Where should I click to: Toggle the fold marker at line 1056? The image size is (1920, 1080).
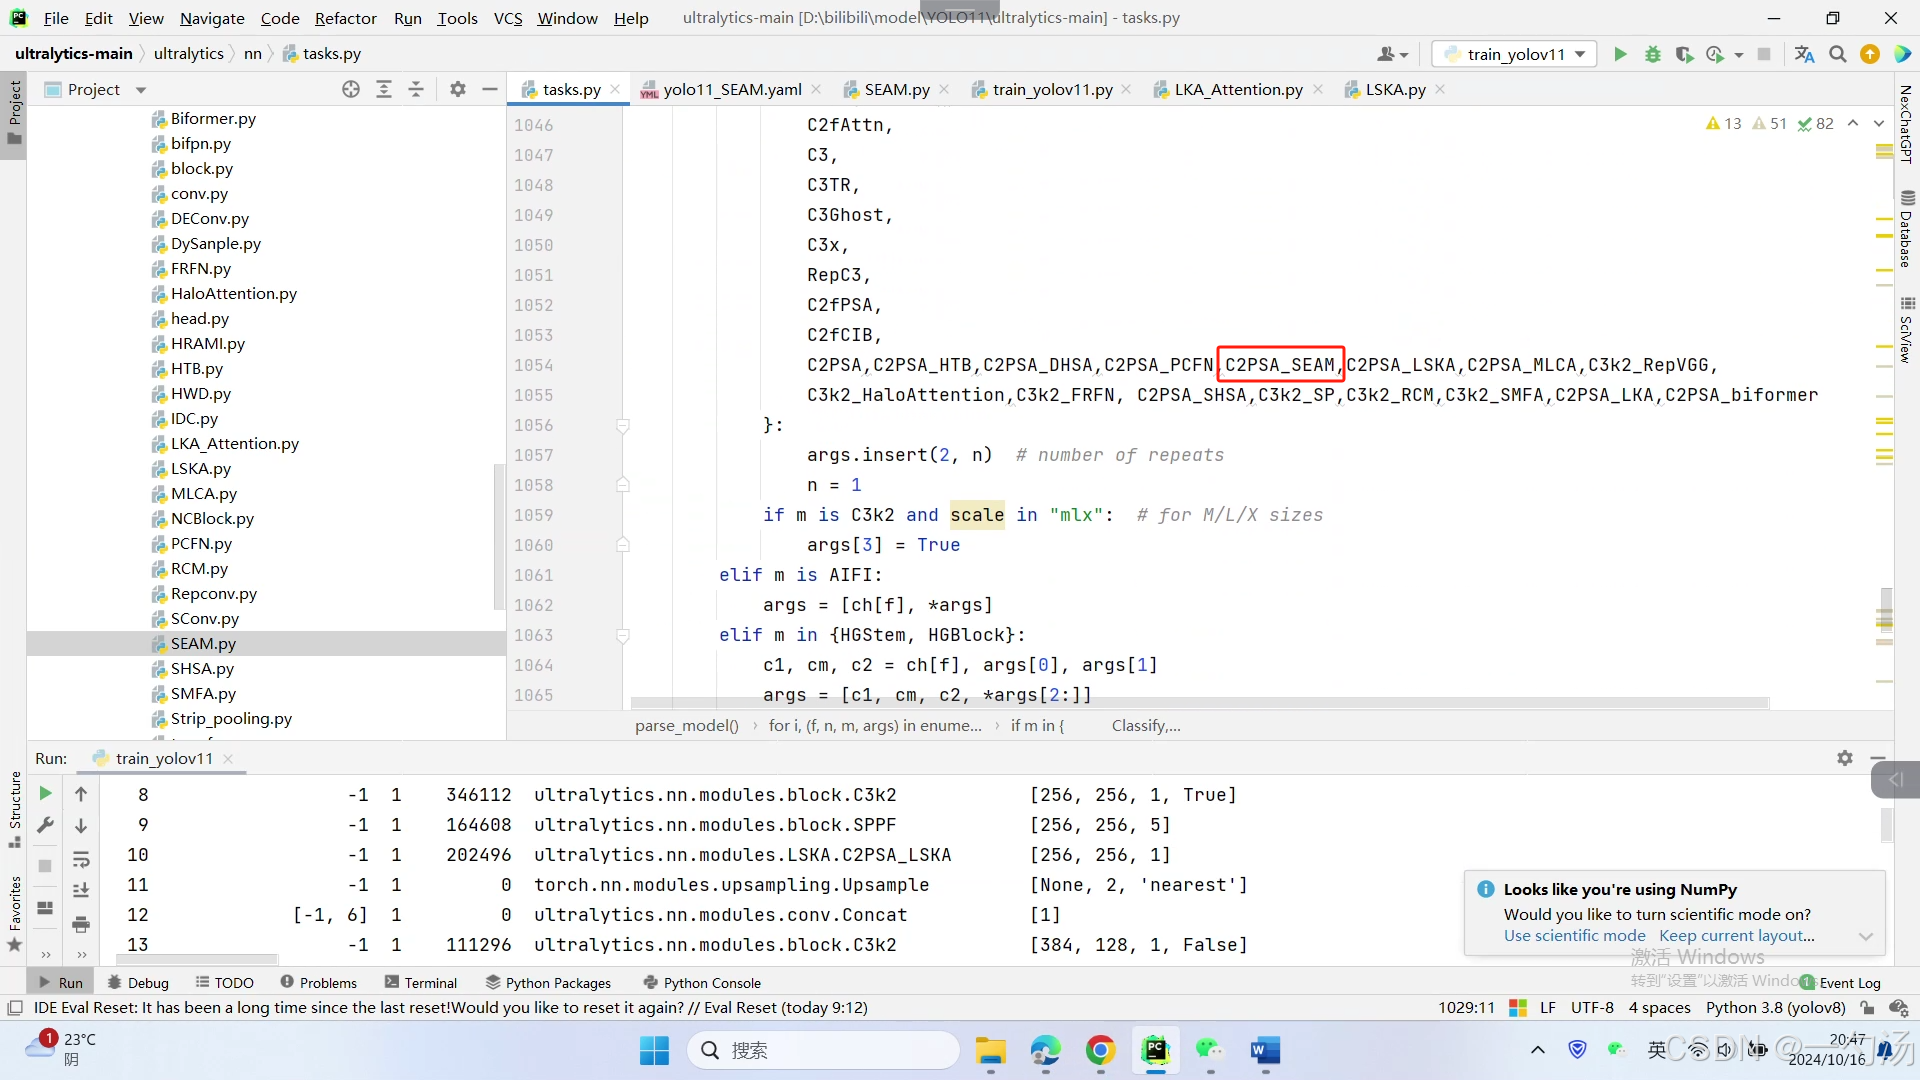tap(622, 426)
